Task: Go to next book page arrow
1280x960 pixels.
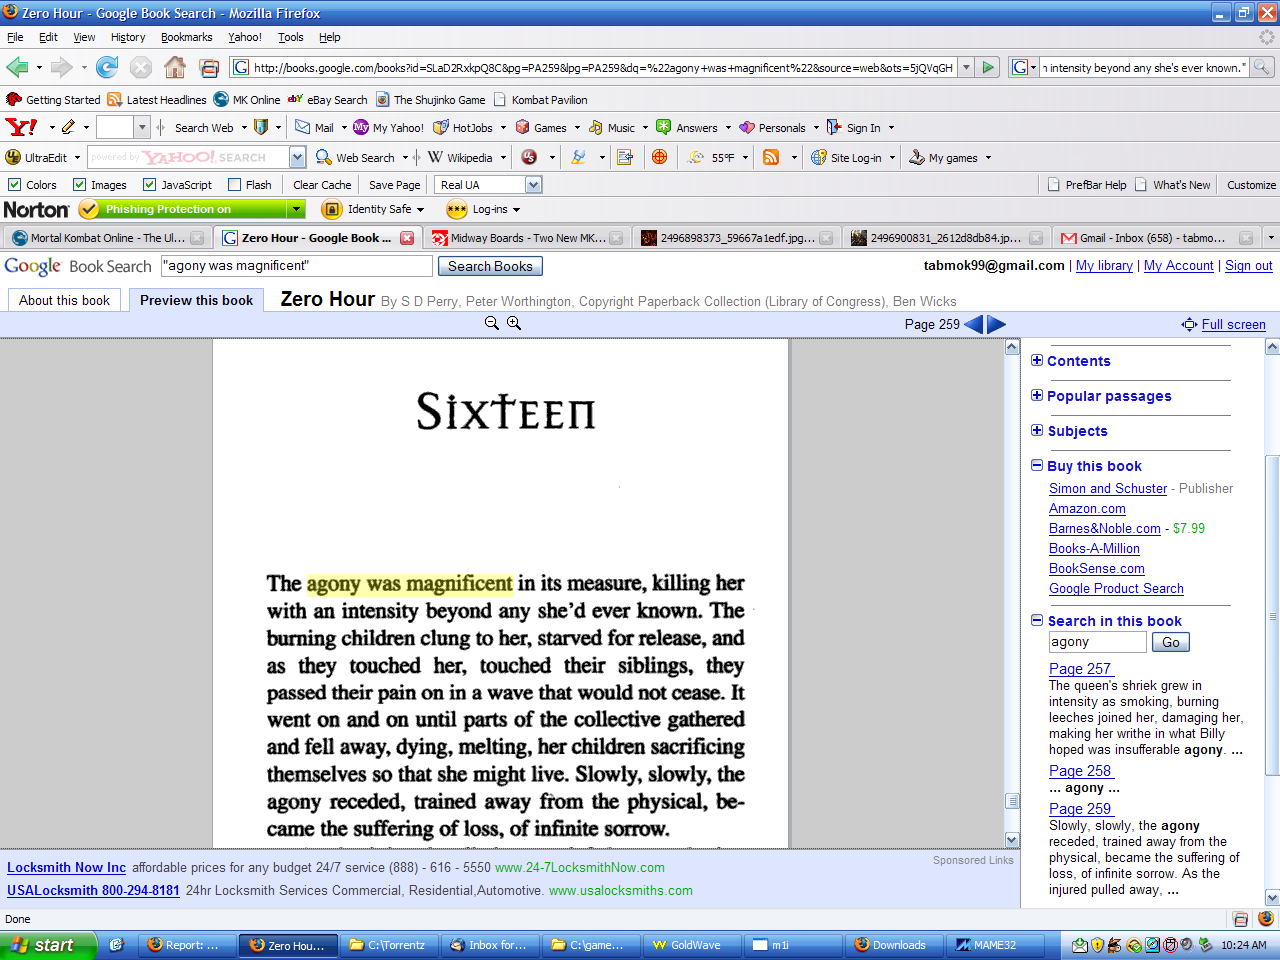Action: pyautogui.click(x=996, y=324)
